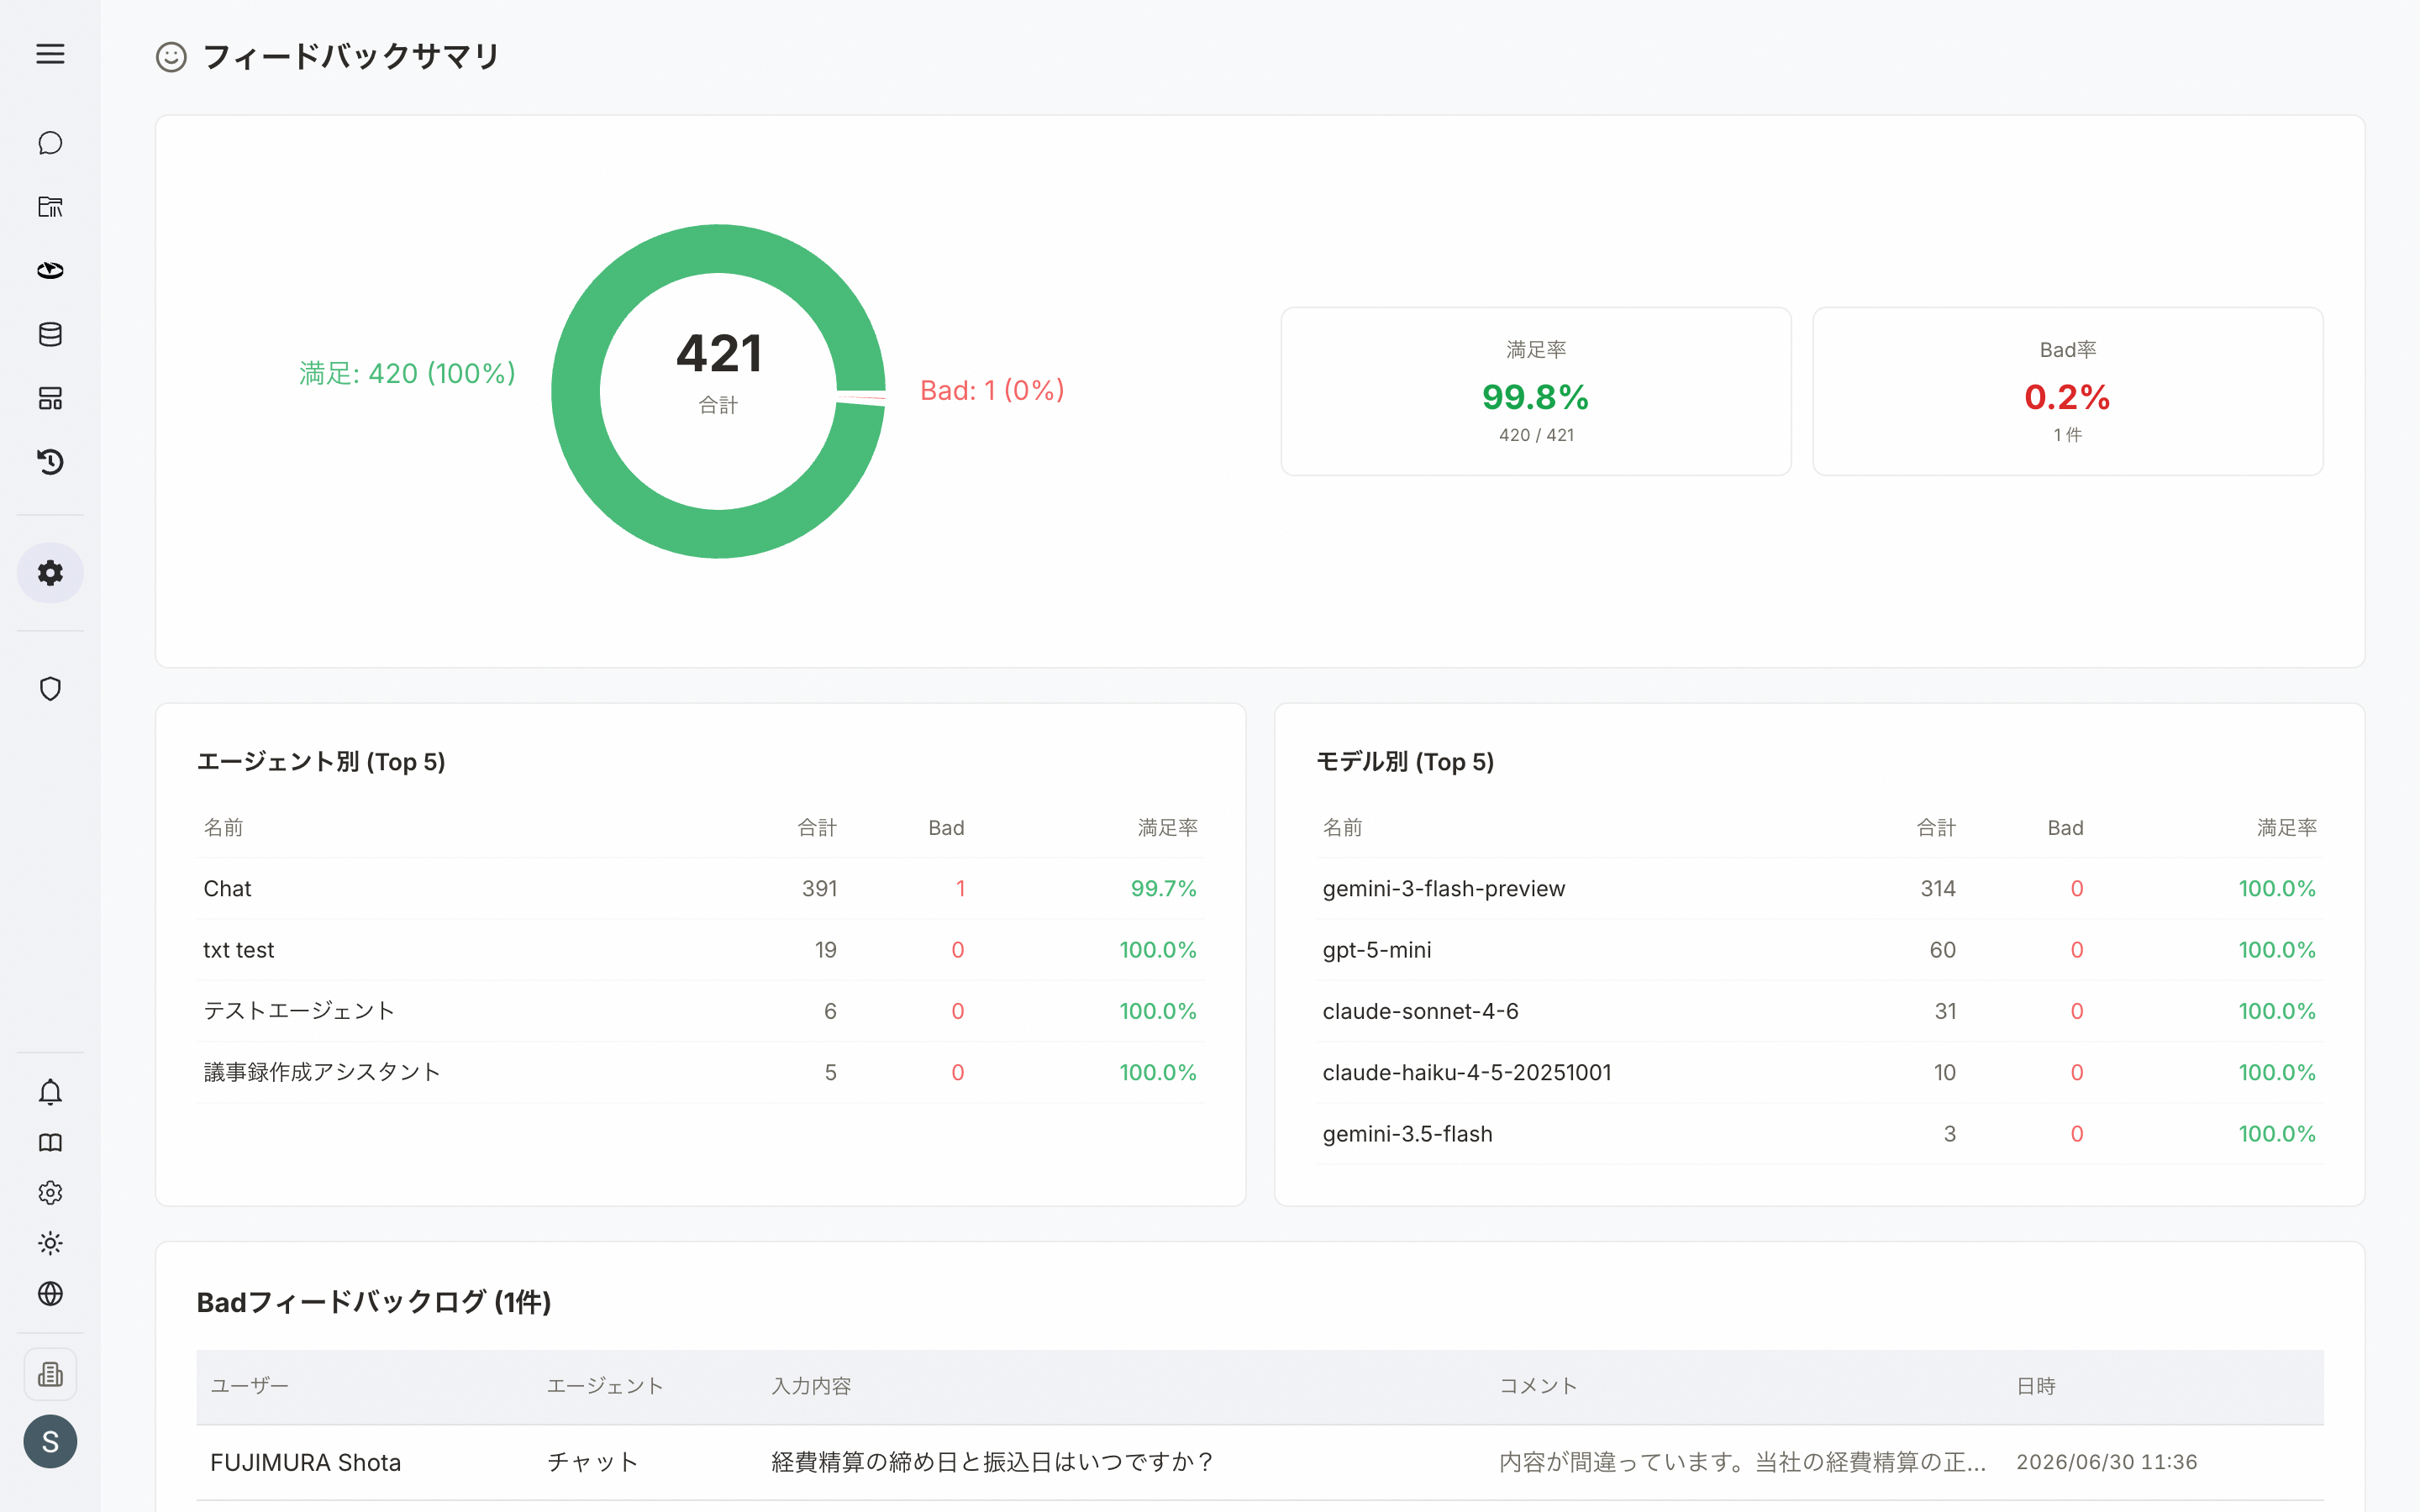Image resolution: width=2420 pixels, height=1512 pixels.
Task: Open the notifications bell icon
Action: pyautogui.click(x=50, y=1092)
